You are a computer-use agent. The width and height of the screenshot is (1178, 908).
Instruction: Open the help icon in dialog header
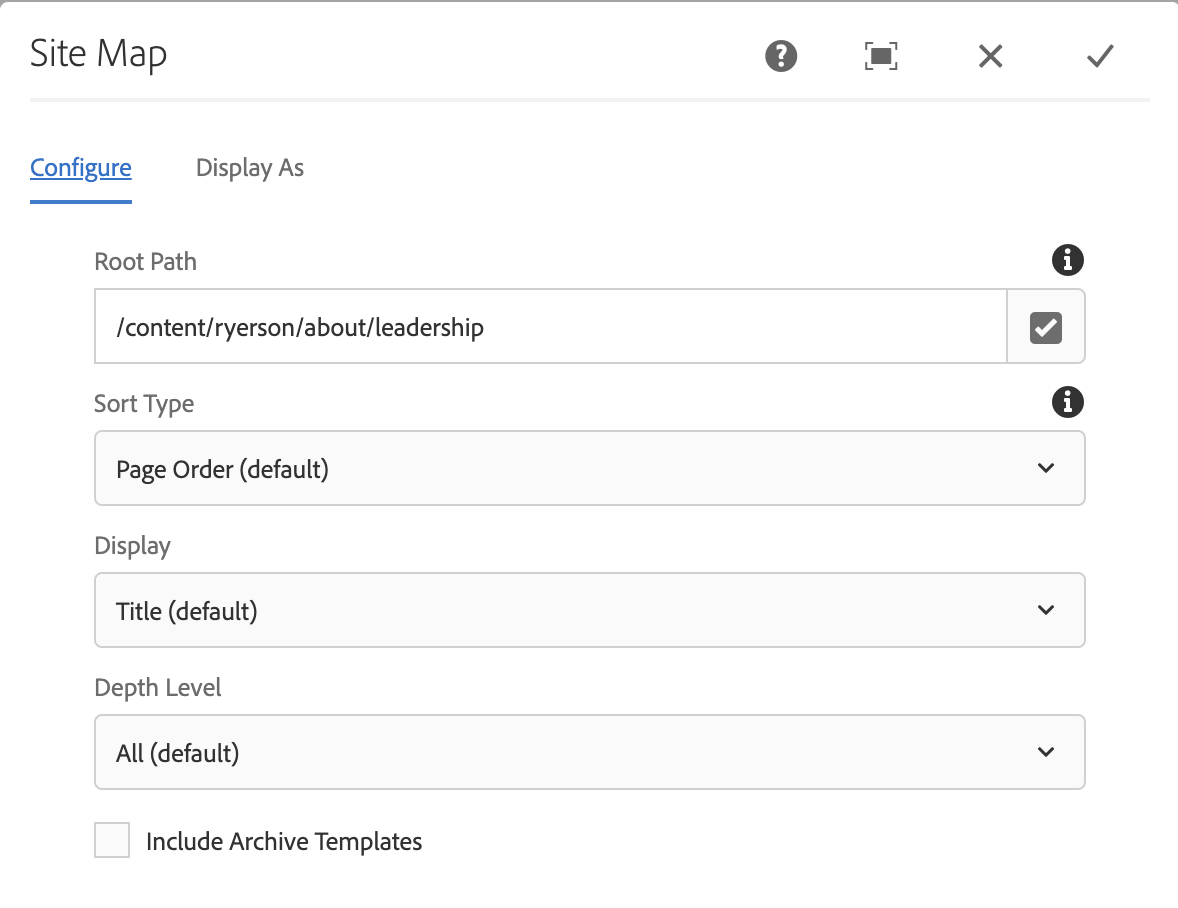(781, 56)
